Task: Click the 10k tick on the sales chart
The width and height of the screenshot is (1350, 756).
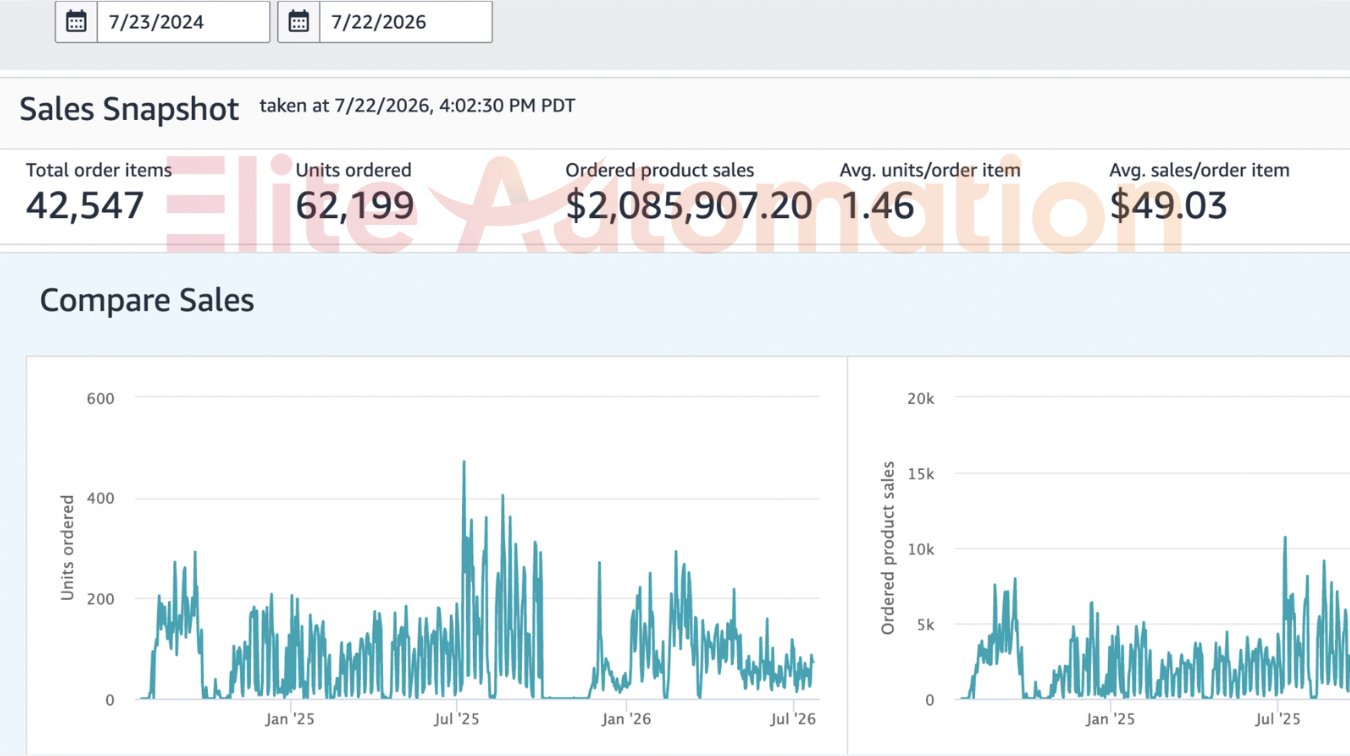Action: (x=920, y=549)
